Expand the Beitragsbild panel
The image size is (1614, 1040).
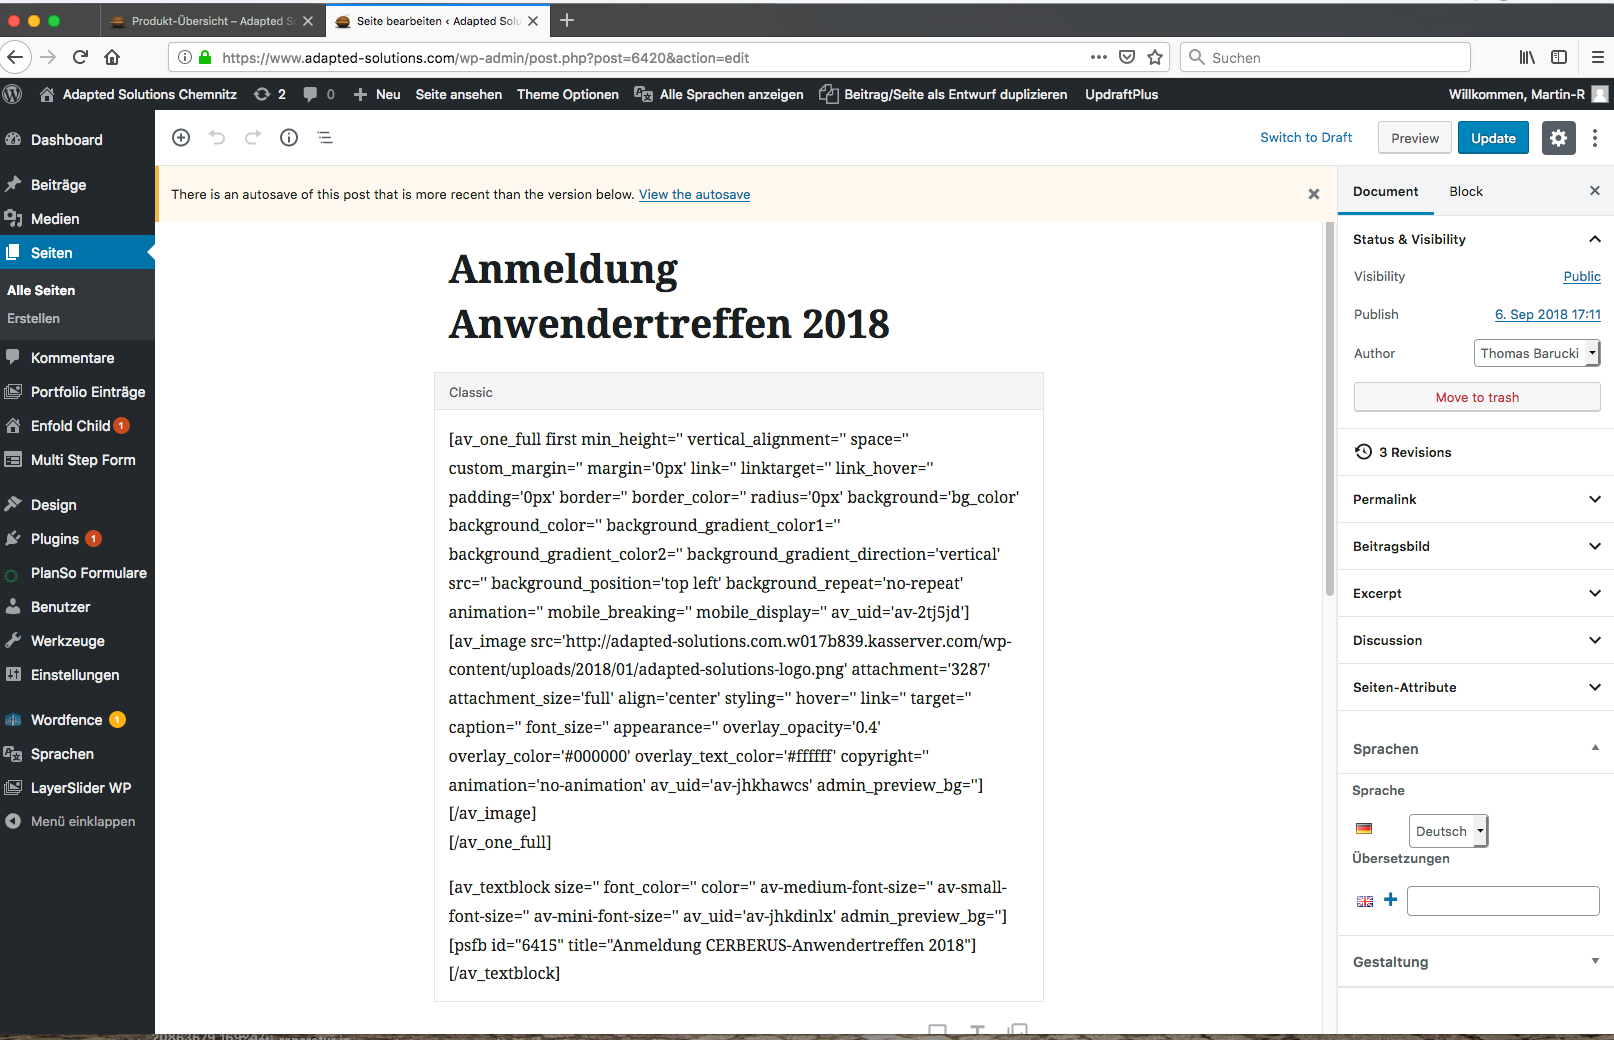(1475, 546)
